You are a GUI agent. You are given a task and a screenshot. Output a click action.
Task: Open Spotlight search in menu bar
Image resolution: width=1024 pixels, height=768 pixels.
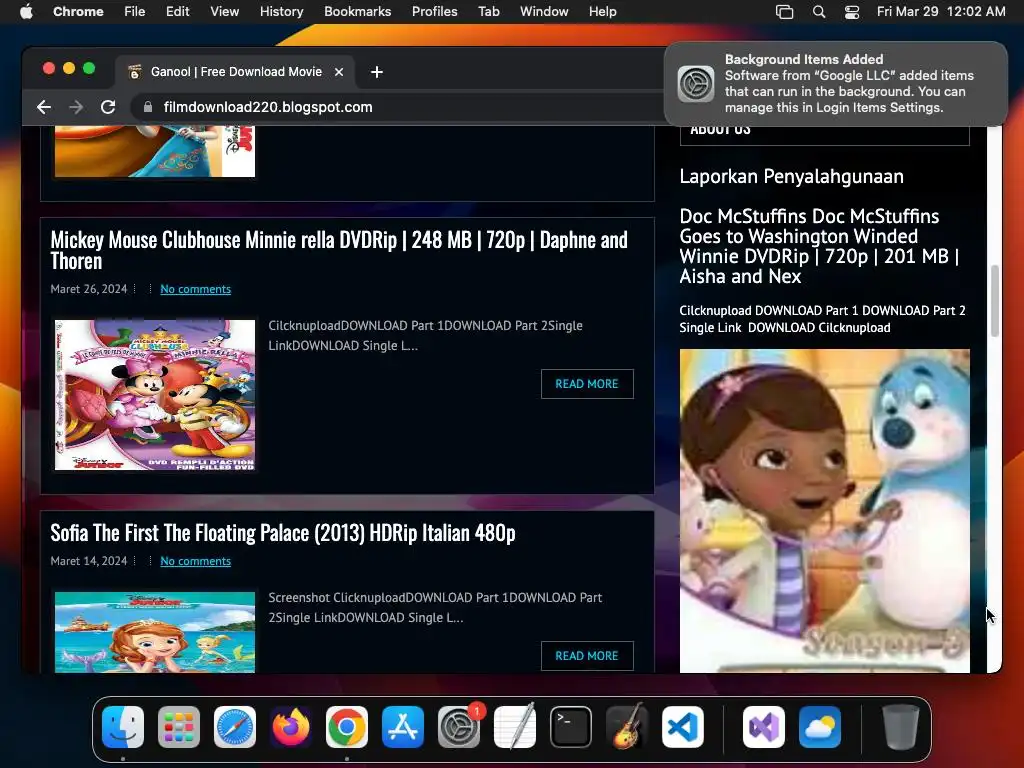click(x=819, y=11)
